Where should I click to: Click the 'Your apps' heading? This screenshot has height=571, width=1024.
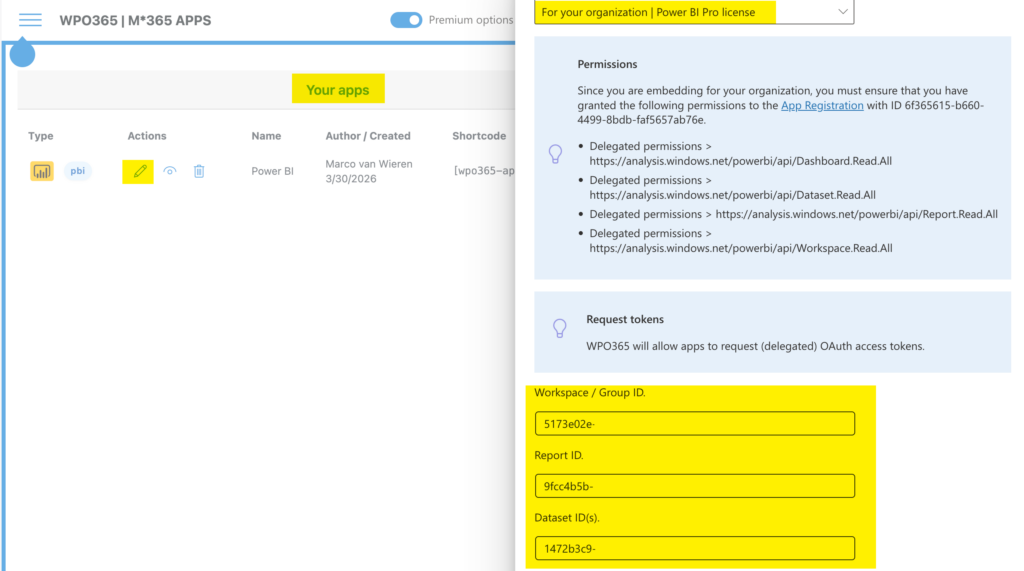coord(338,90)
